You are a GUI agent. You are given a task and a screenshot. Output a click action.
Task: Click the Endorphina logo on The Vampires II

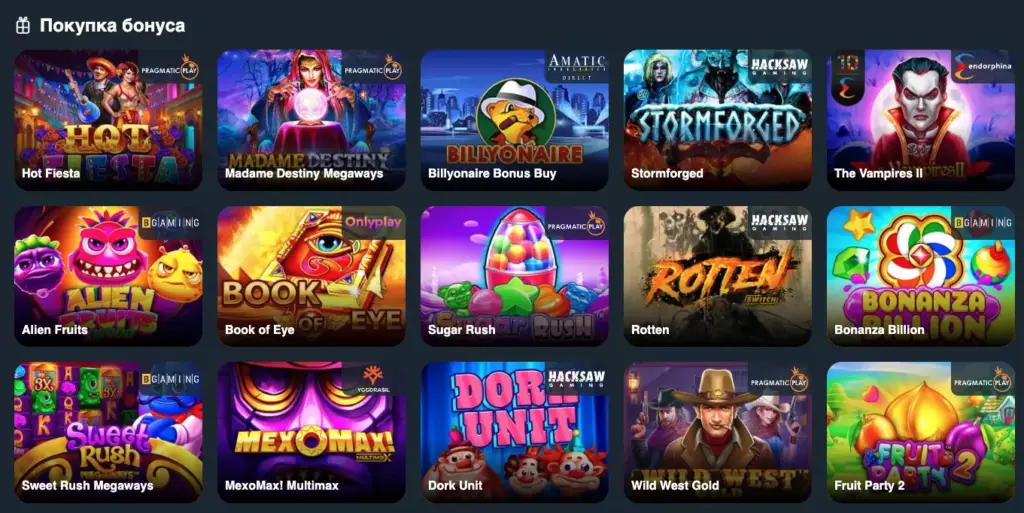click(x=982, y=67)
